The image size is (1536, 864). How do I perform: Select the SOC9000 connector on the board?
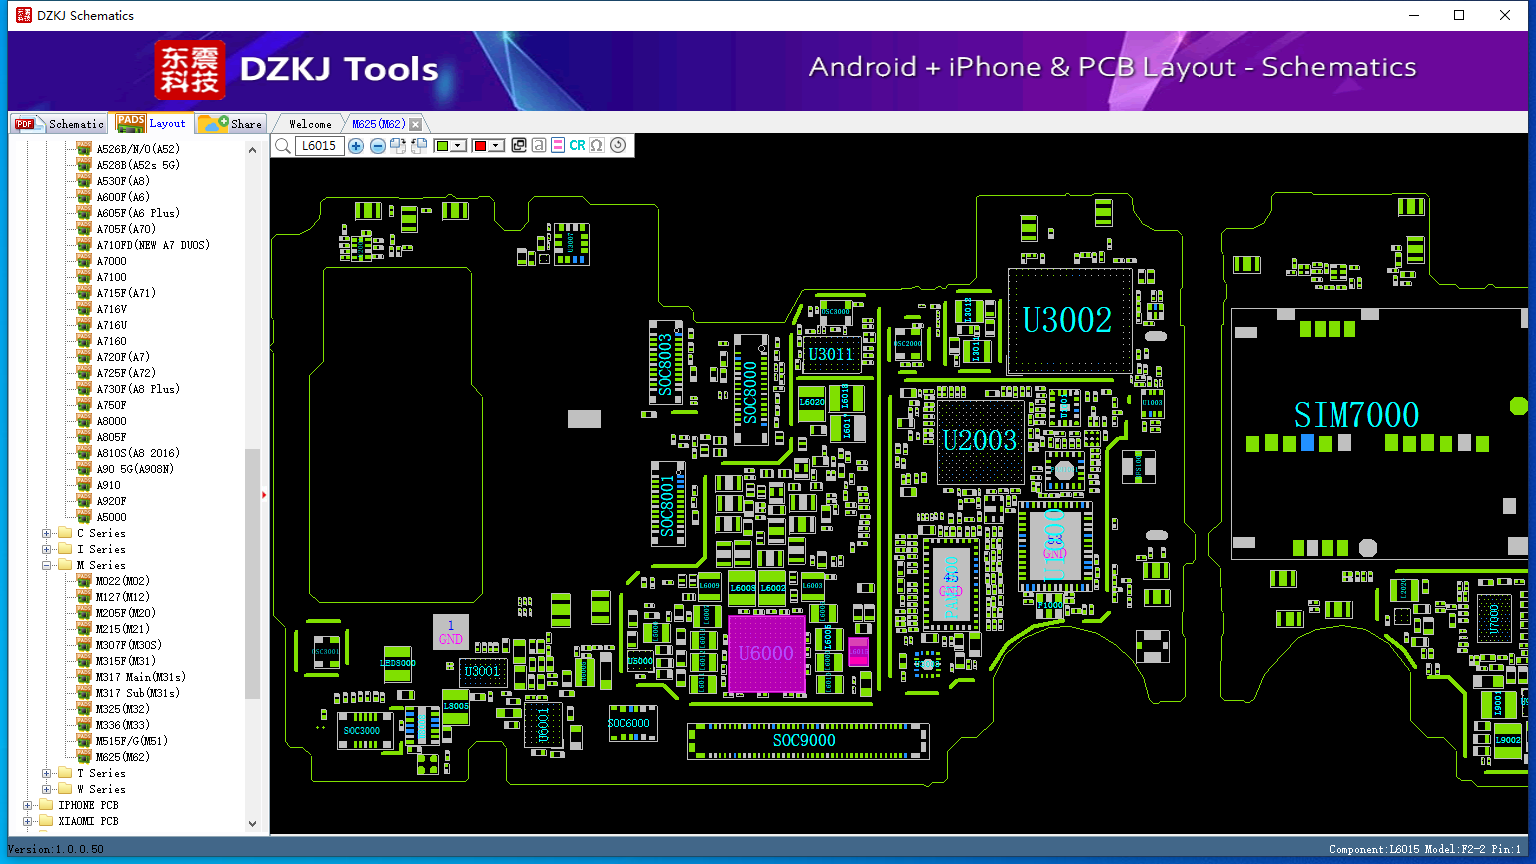808,741
